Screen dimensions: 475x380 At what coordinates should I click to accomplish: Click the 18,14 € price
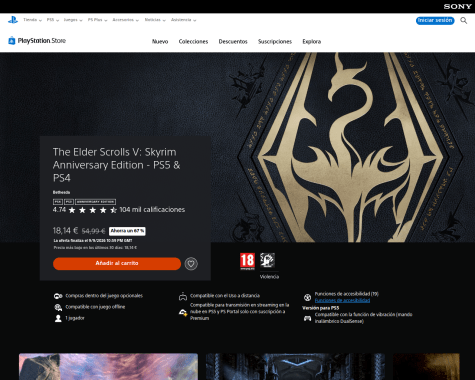point(65,231)
